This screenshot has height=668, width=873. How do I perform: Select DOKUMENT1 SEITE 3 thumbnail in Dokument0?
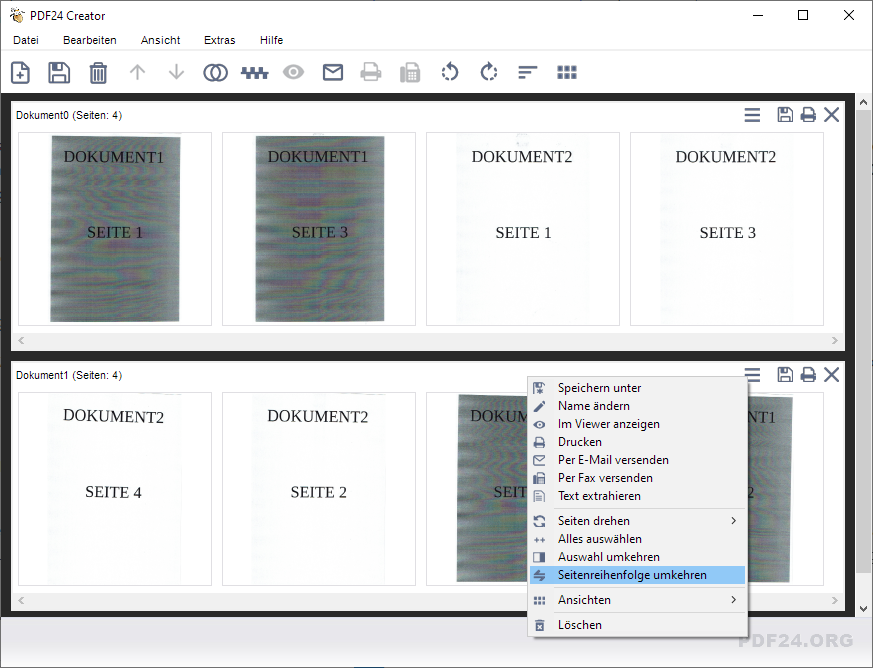(319, 229)
